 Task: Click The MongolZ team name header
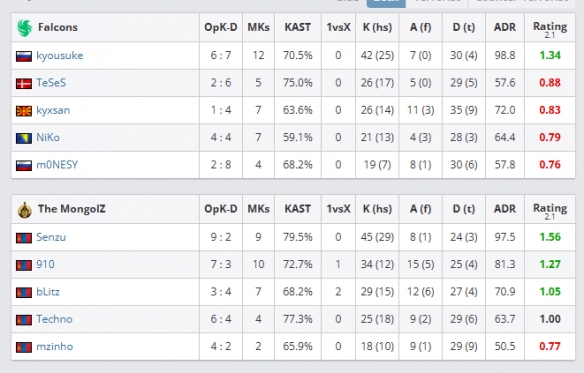[72, 209]
